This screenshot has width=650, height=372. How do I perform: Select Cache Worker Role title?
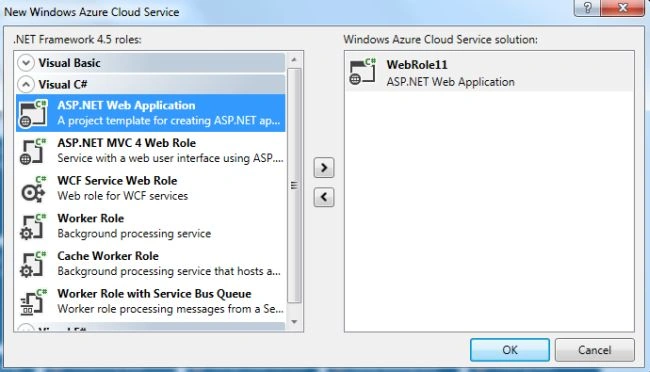pyautogui.click(x=108, y=256)
